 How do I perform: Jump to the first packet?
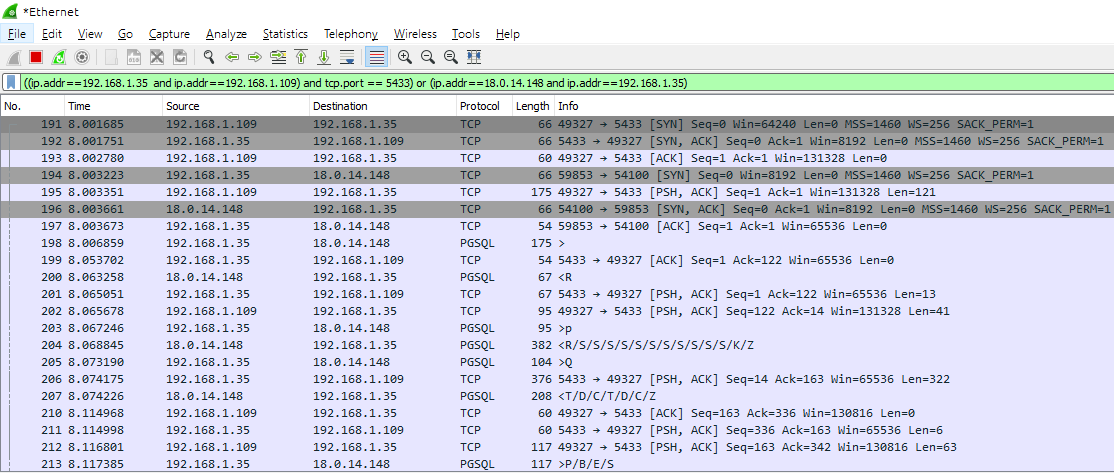pyautogui.click(x=301, y=57)
